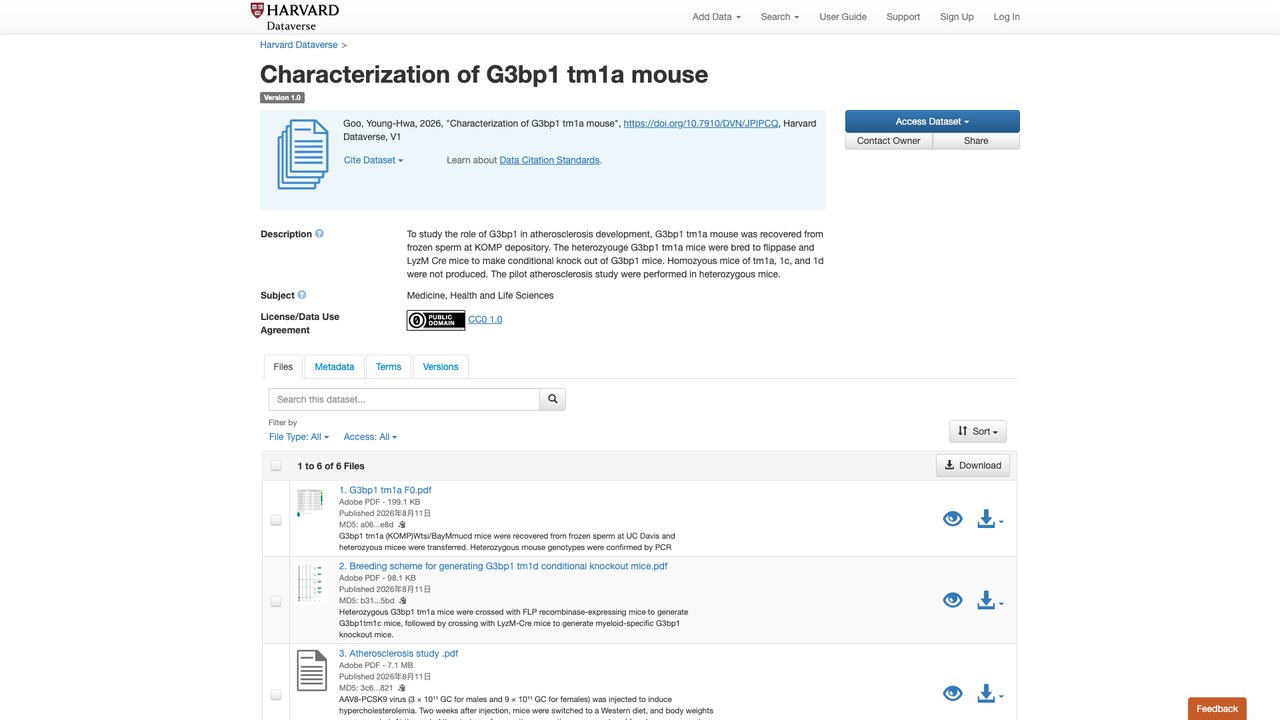Click the Harvard Dataverse logo
Screen dimensions: 1280x720
(295, 16)
